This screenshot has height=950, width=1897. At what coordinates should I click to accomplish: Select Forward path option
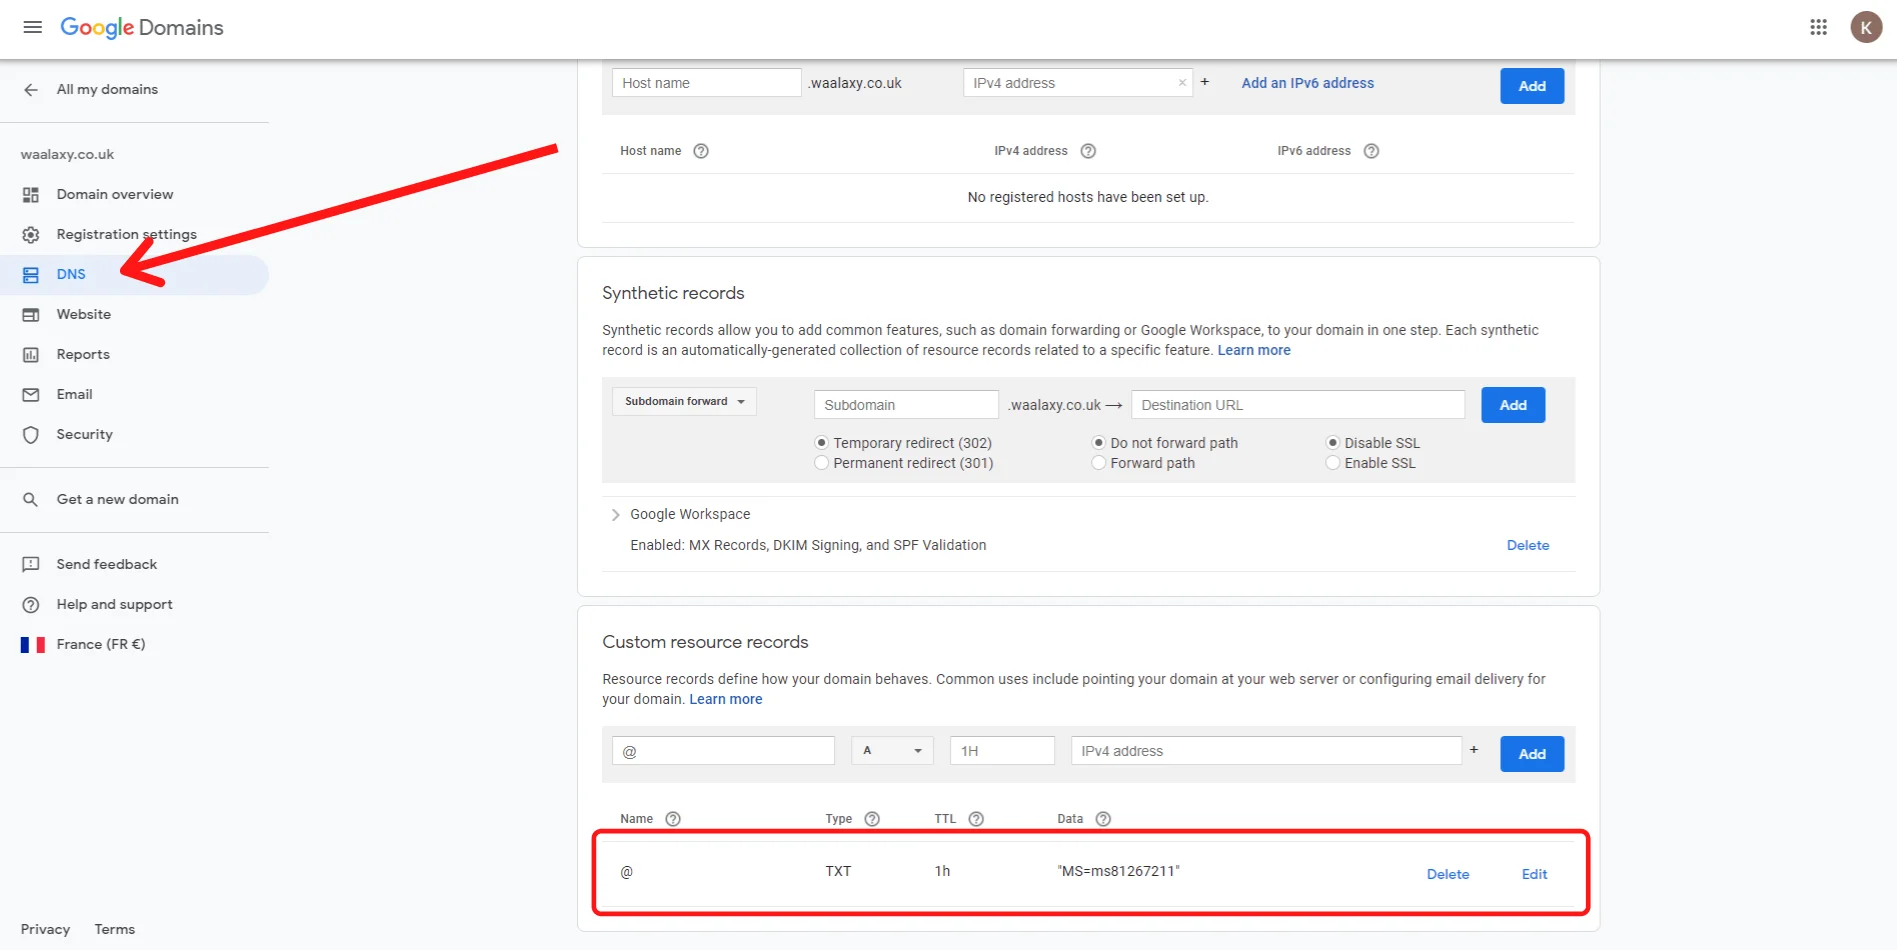pos(1098,463)
